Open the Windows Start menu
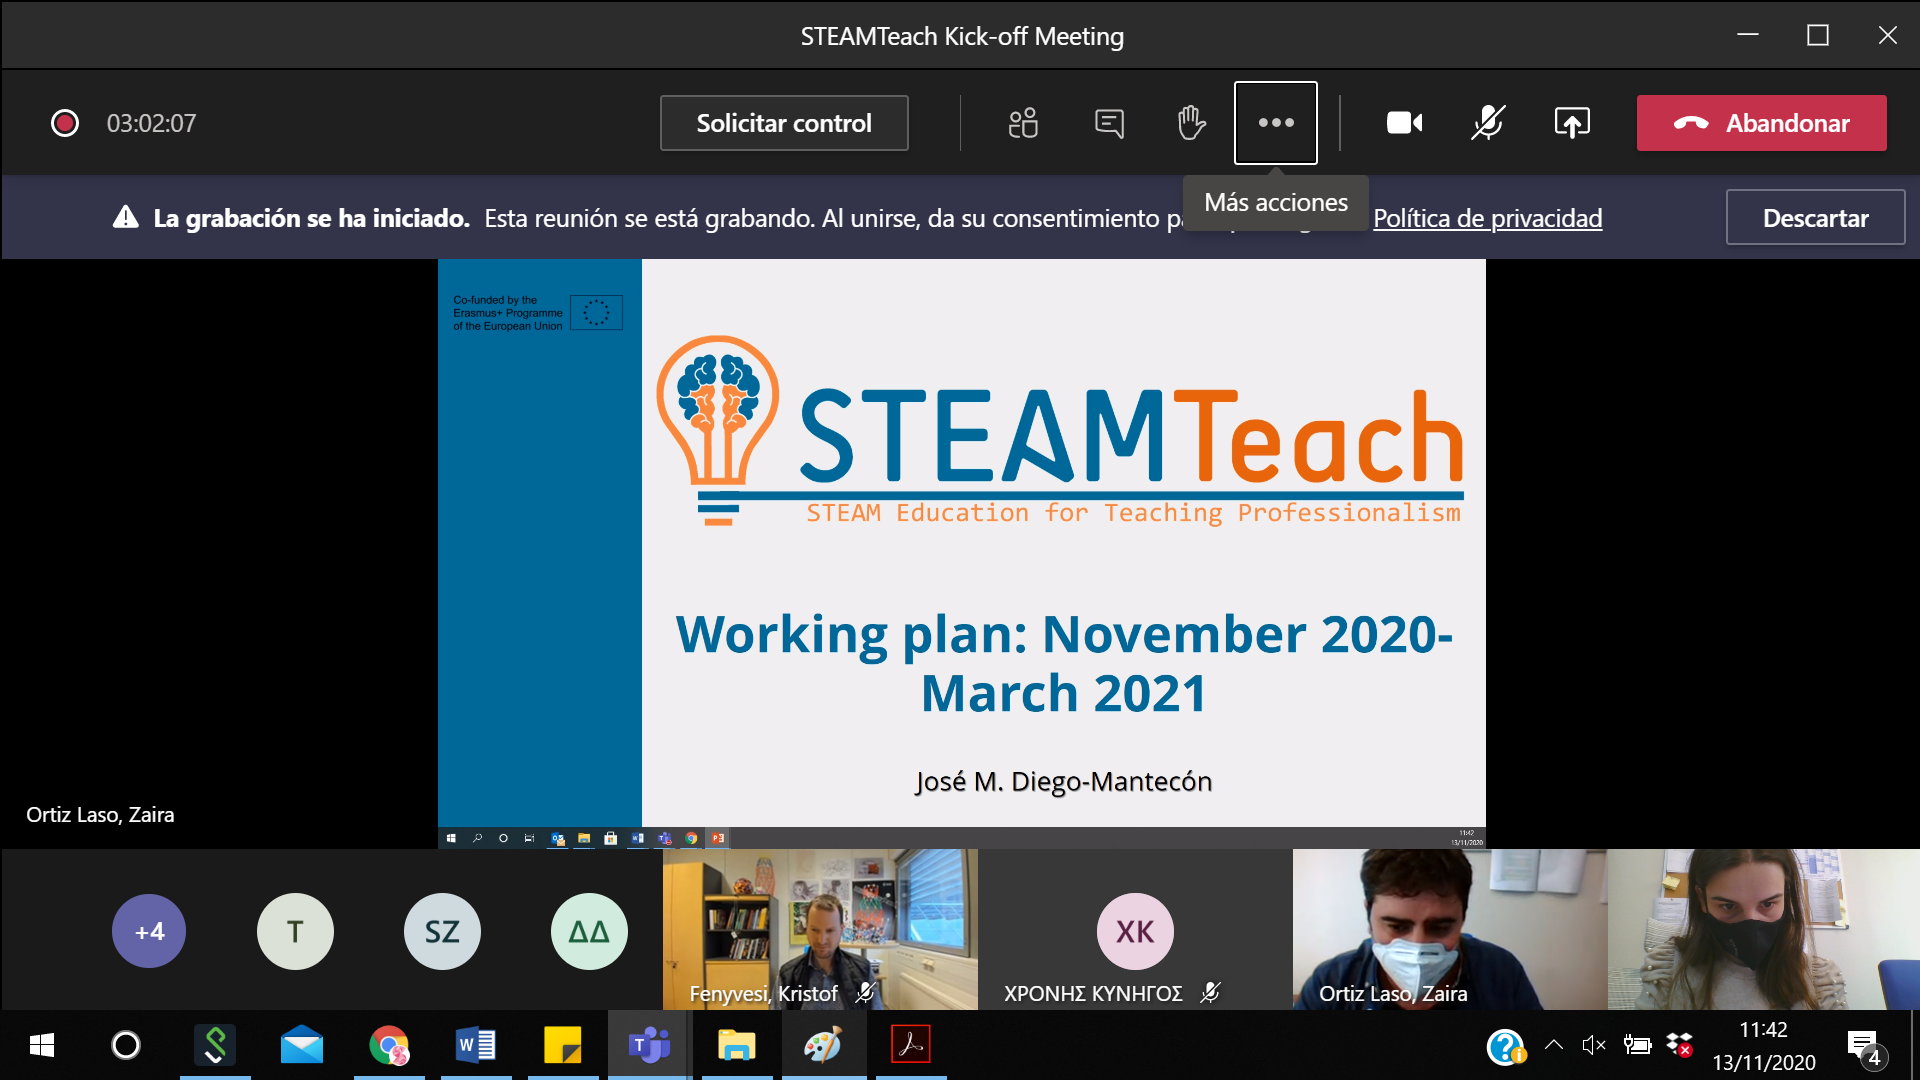Screen dimensions: 1920x1080 [x=40, y=1046]
